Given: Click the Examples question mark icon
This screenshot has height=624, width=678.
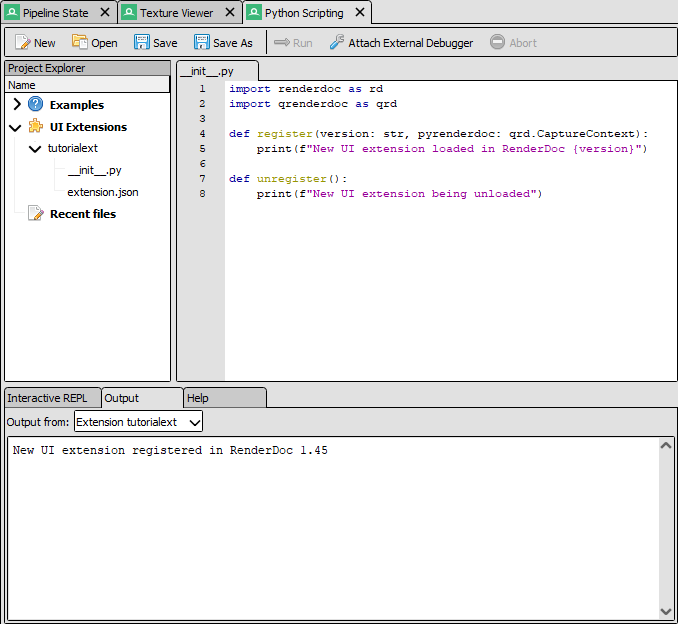Looking at the screenshot, I should [35, 104].
